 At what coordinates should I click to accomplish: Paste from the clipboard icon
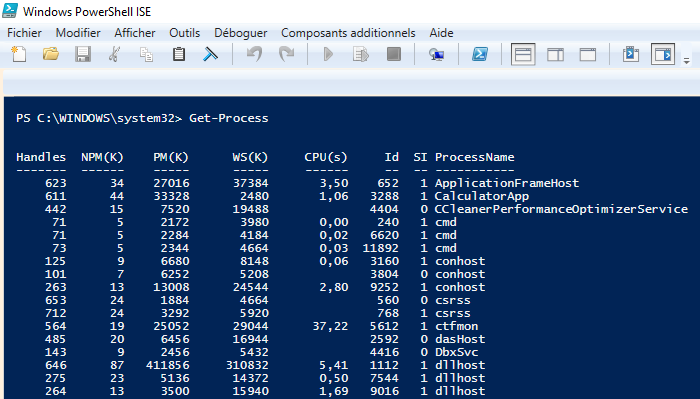pos(179,54)
